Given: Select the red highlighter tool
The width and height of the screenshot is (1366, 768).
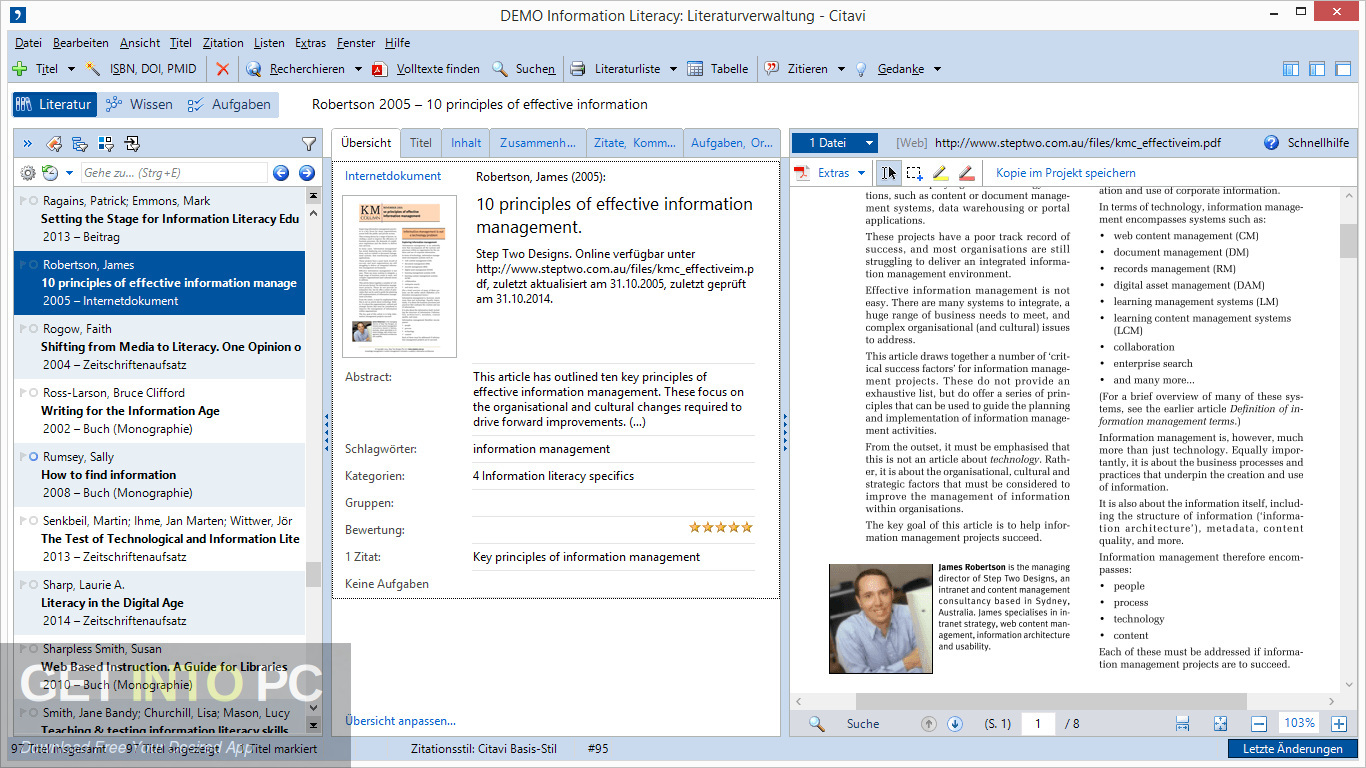Looking at the screenshot, I should pyautogui.click(x=966, y=173).
